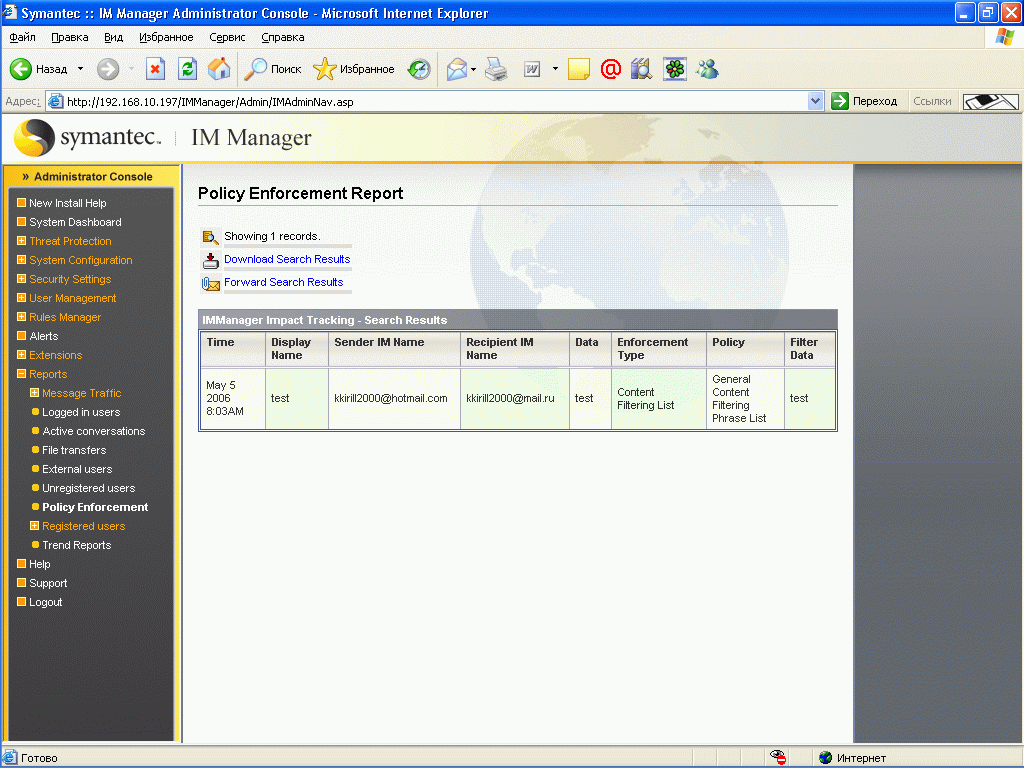Click the mail icon beside Forward Search Results
Viewport: 1024px width, 768px height.
tap(210, 283)
